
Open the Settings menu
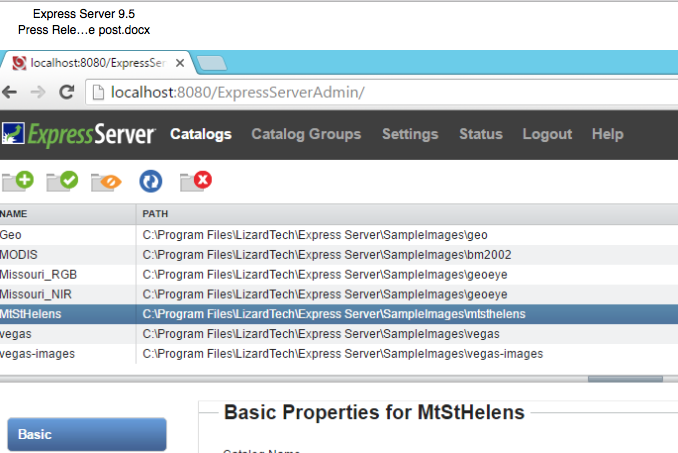tap(410, 134)
